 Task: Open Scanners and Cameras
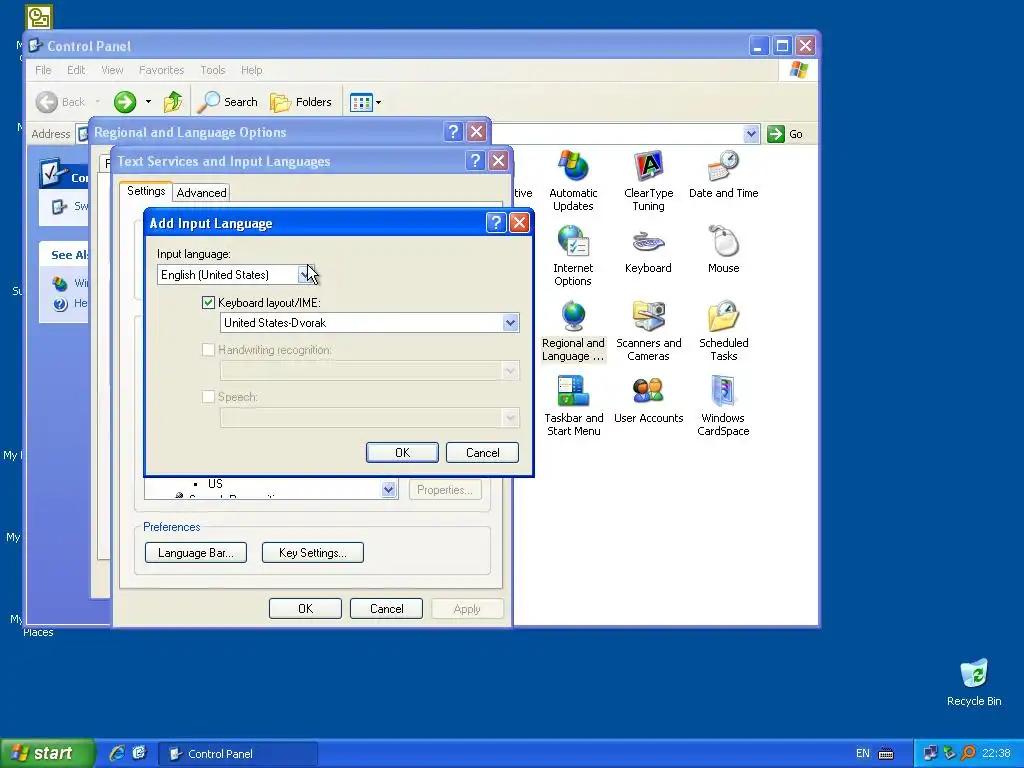tap(648, 331)
